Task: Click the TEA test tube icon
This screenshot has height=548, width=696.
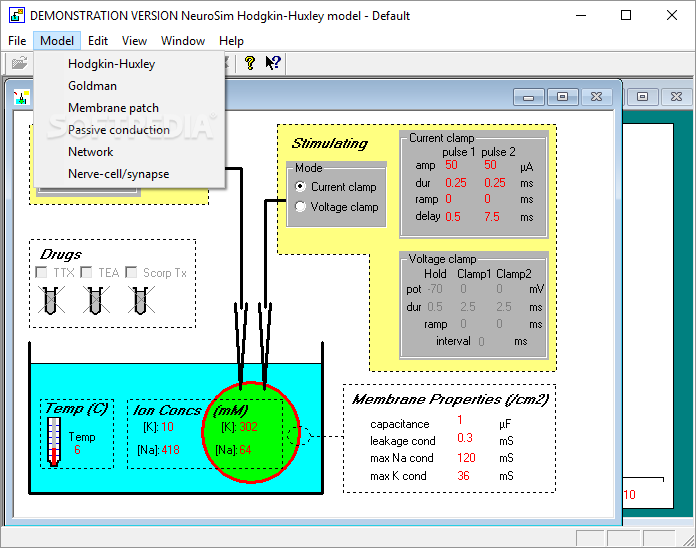Action: [x=96, y=300]
